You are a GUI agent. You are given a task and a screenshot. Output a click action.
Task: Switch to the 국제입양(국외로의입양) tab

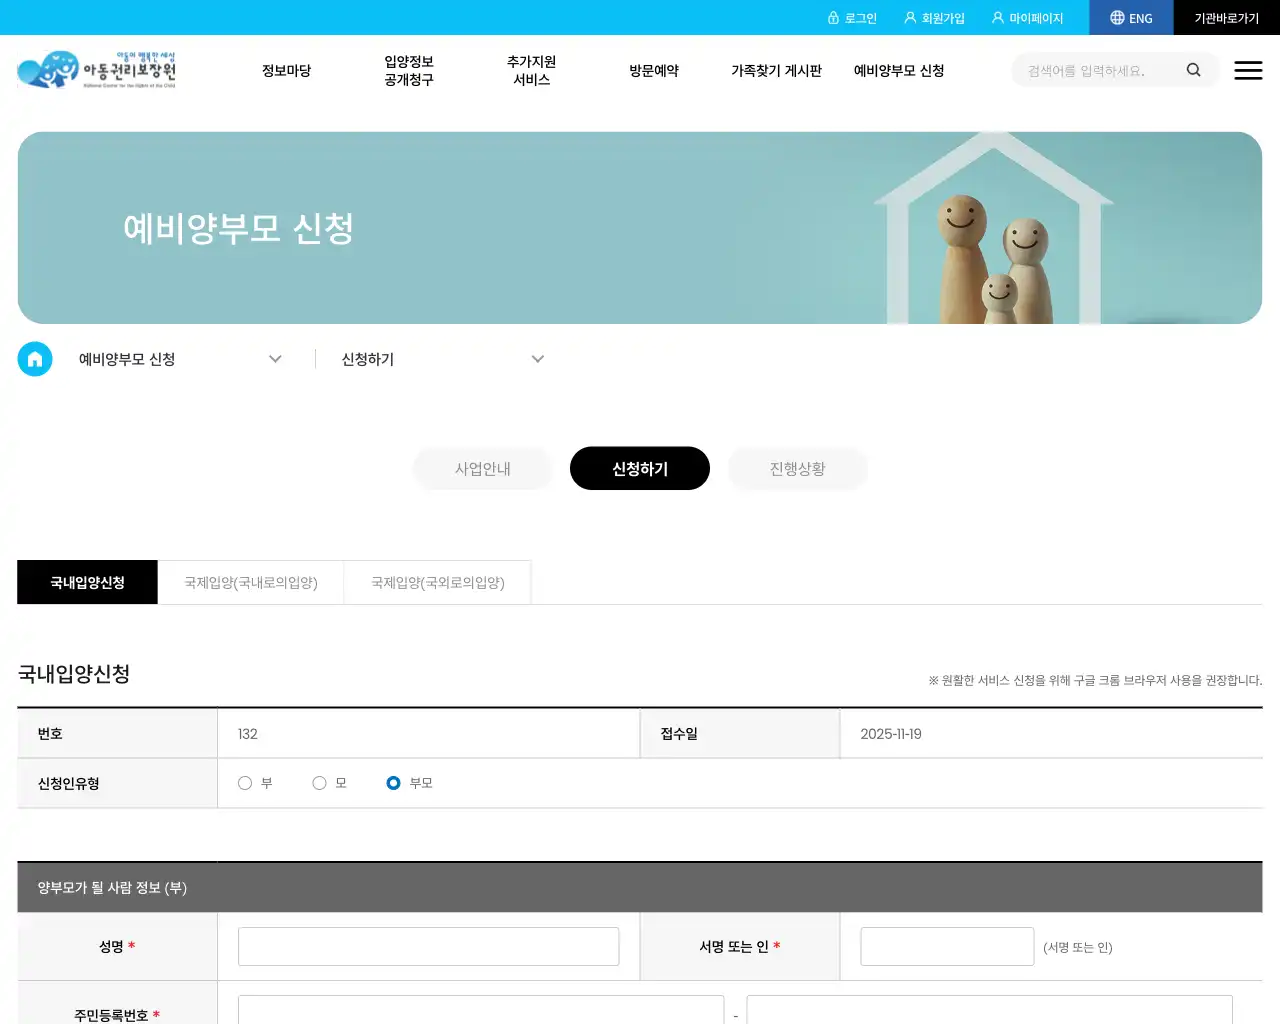point(437,582)
